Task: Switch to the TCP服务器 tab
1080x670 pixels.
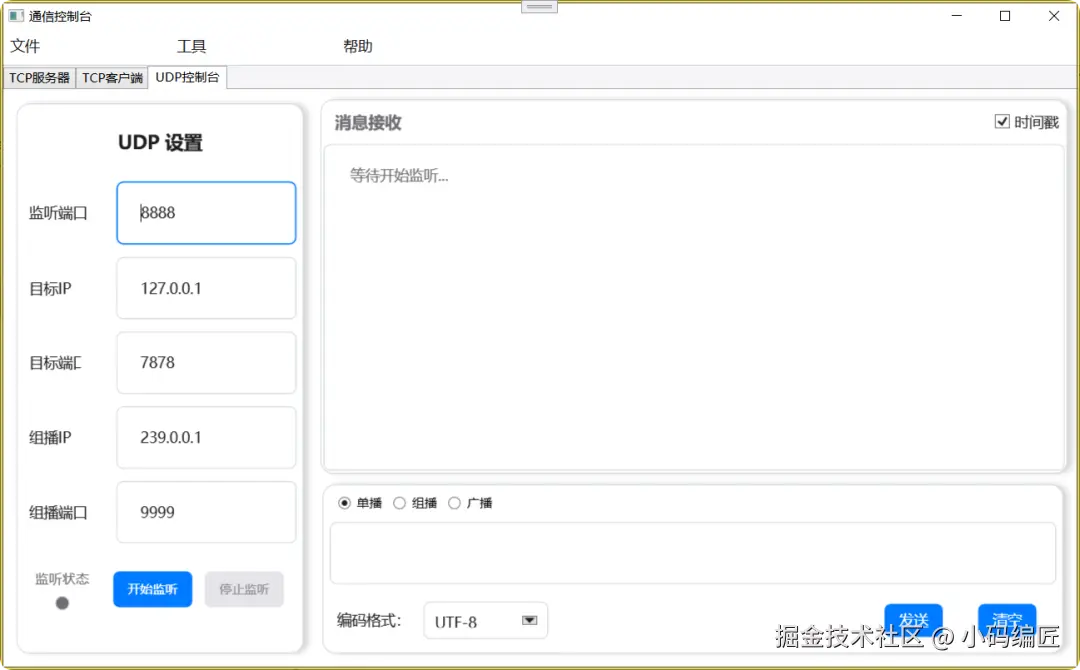Action: coord(39,78)
